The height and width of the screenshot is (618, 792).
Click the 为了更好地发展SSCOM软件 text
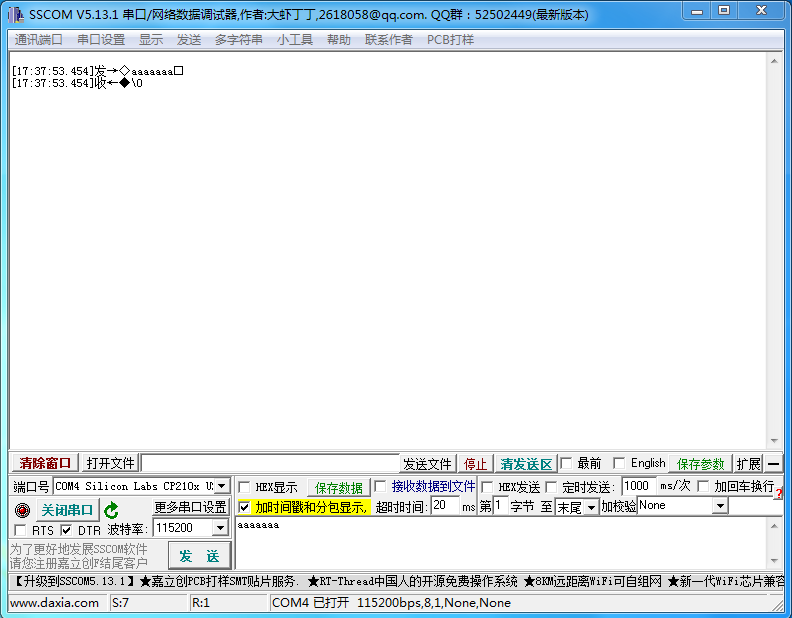pyautogui.click(x=79, y=549)
